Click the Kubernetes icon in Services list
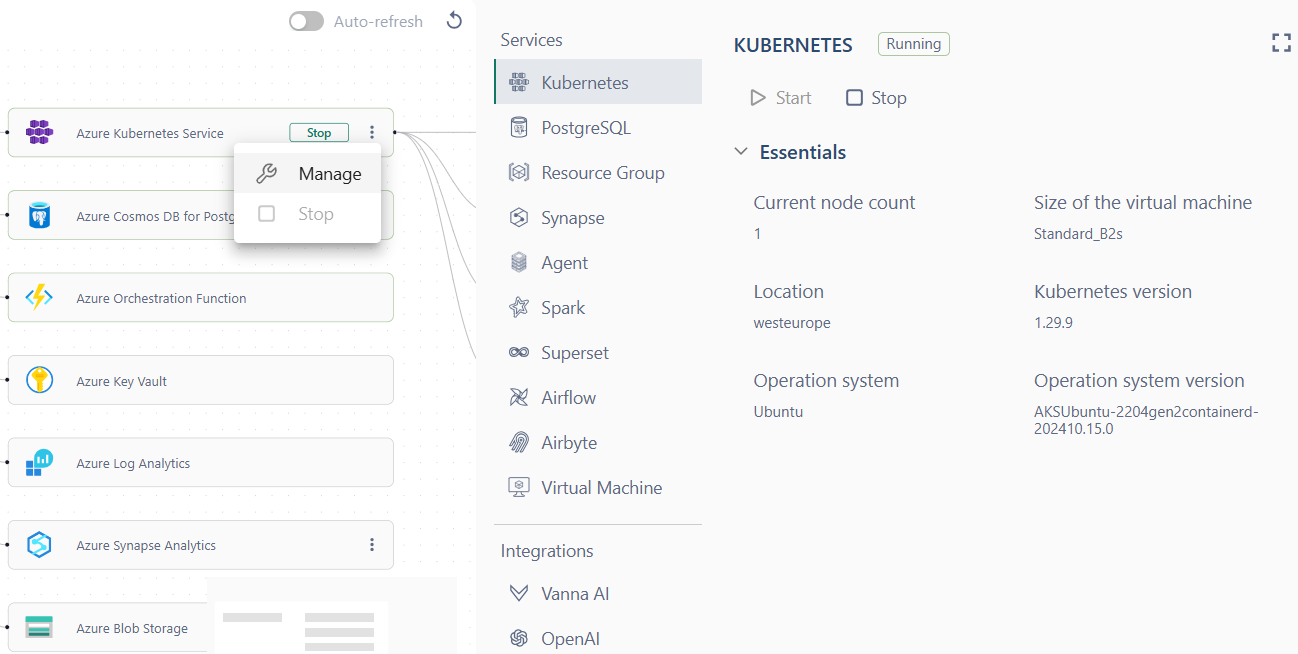Viewport: 1298px width, 654px height. click(x=519, y=82)
